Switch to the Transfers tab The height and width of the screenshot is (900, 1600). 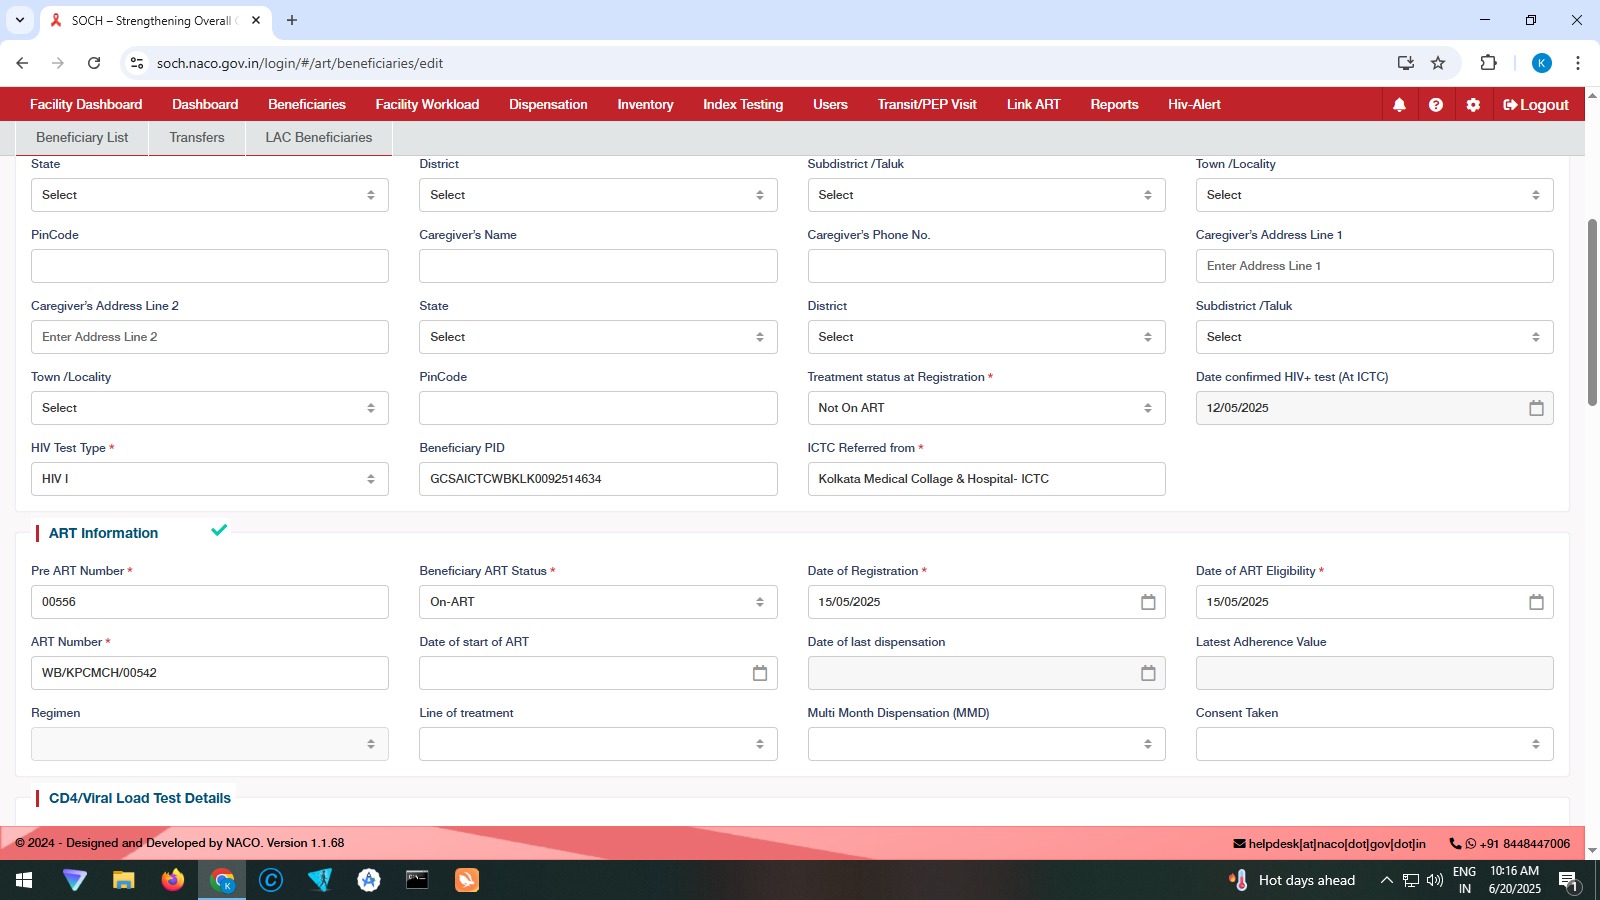(197, 138)
